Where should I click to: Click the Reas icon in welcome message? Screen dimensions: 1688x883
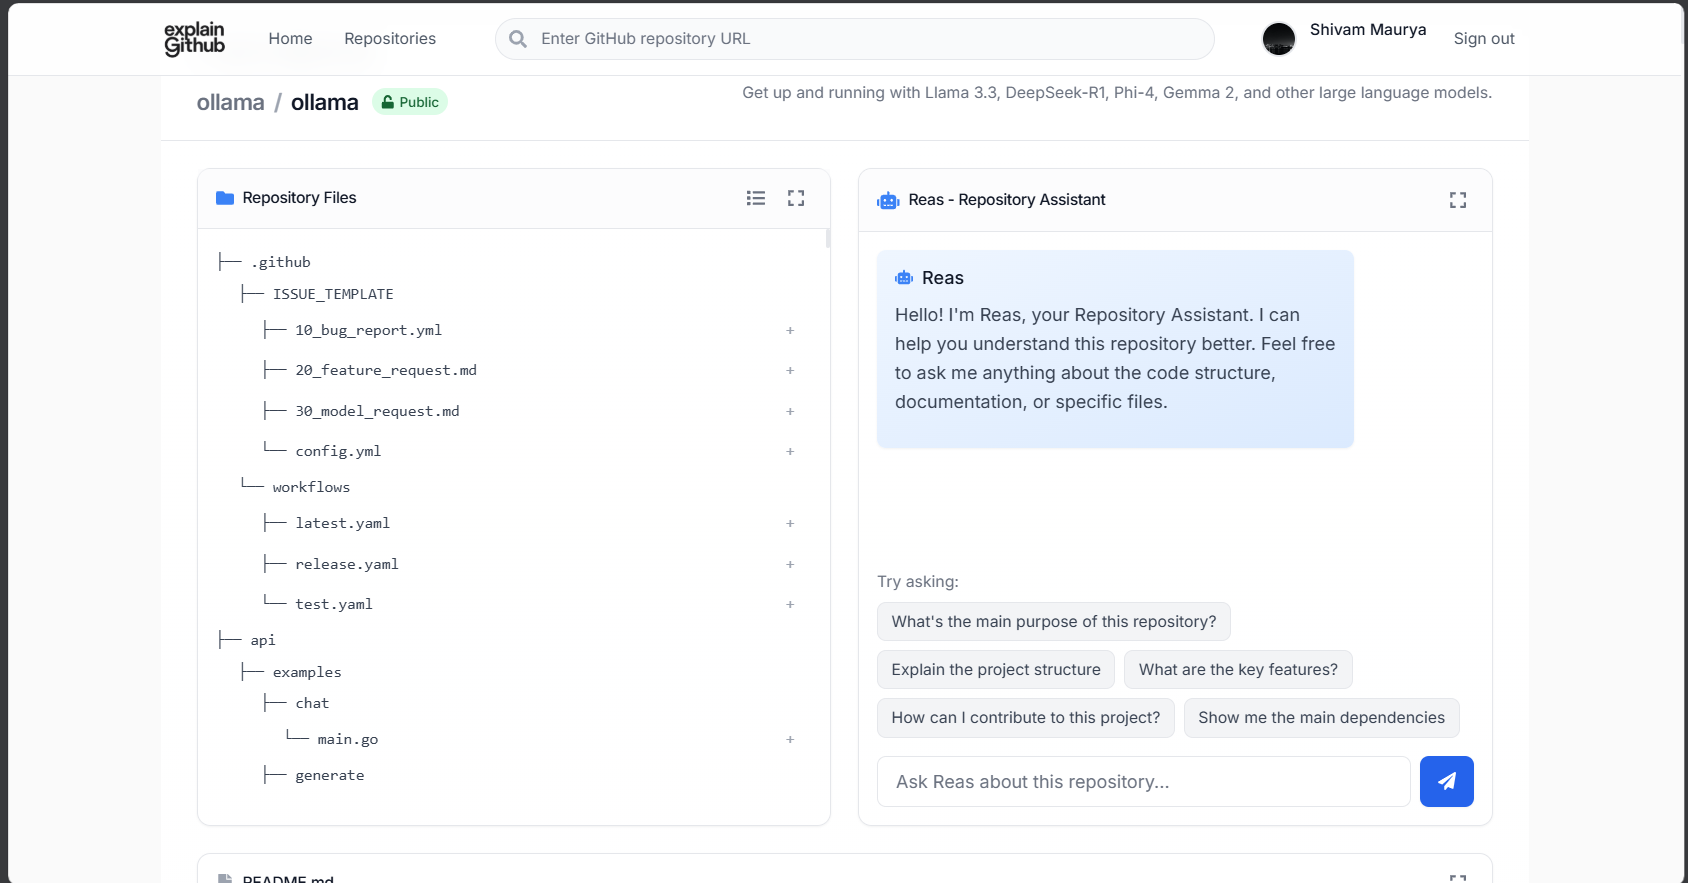(904, 278)
